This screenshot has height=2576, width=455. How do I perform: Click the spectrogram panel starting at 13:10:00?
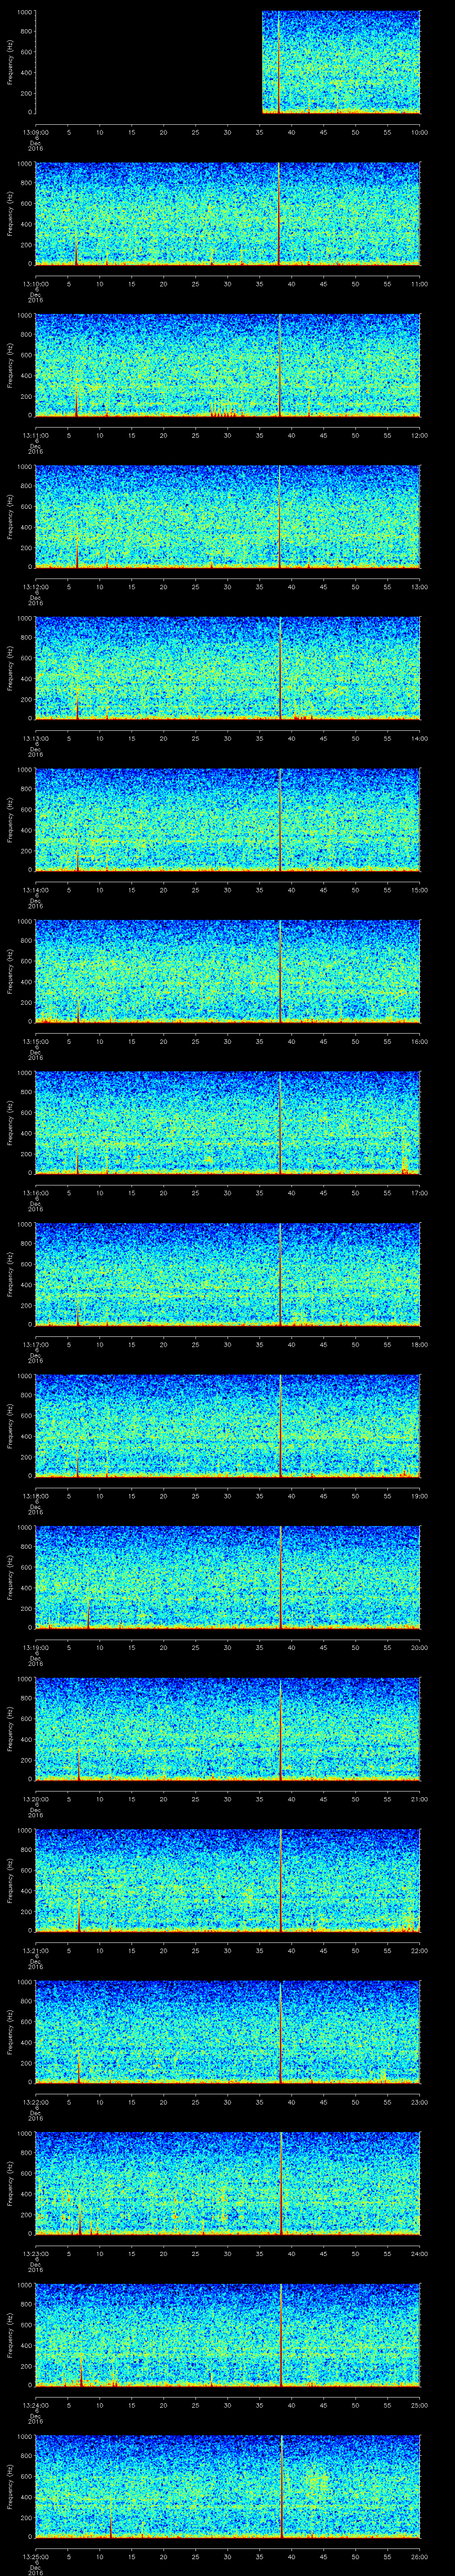pos(227,214)
